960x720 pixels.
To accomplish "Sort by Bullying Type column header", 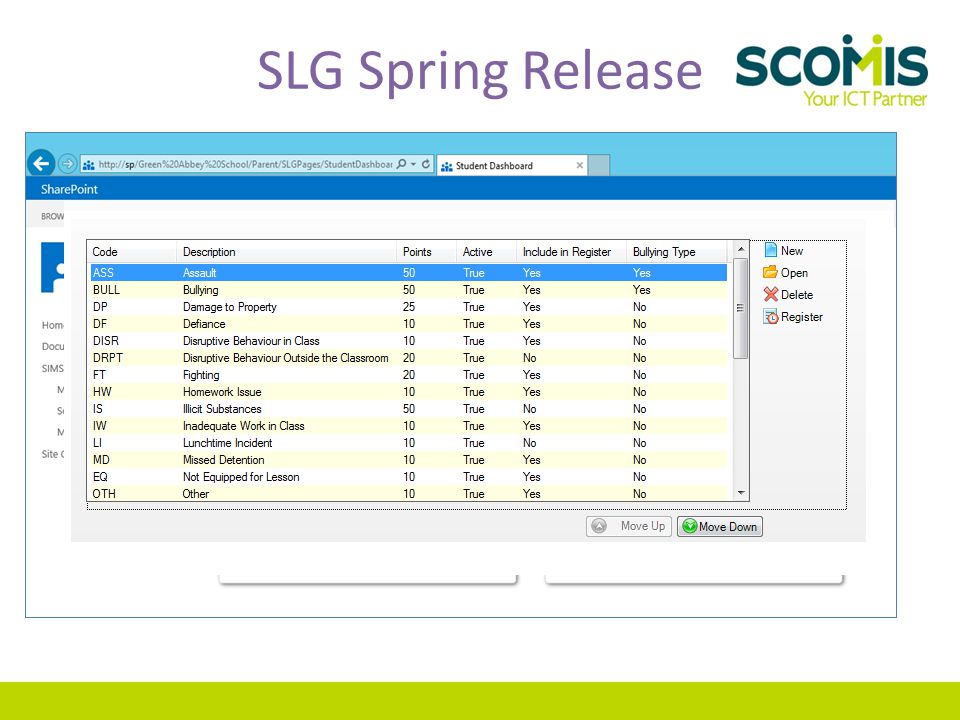I will [x=677, y=252].
